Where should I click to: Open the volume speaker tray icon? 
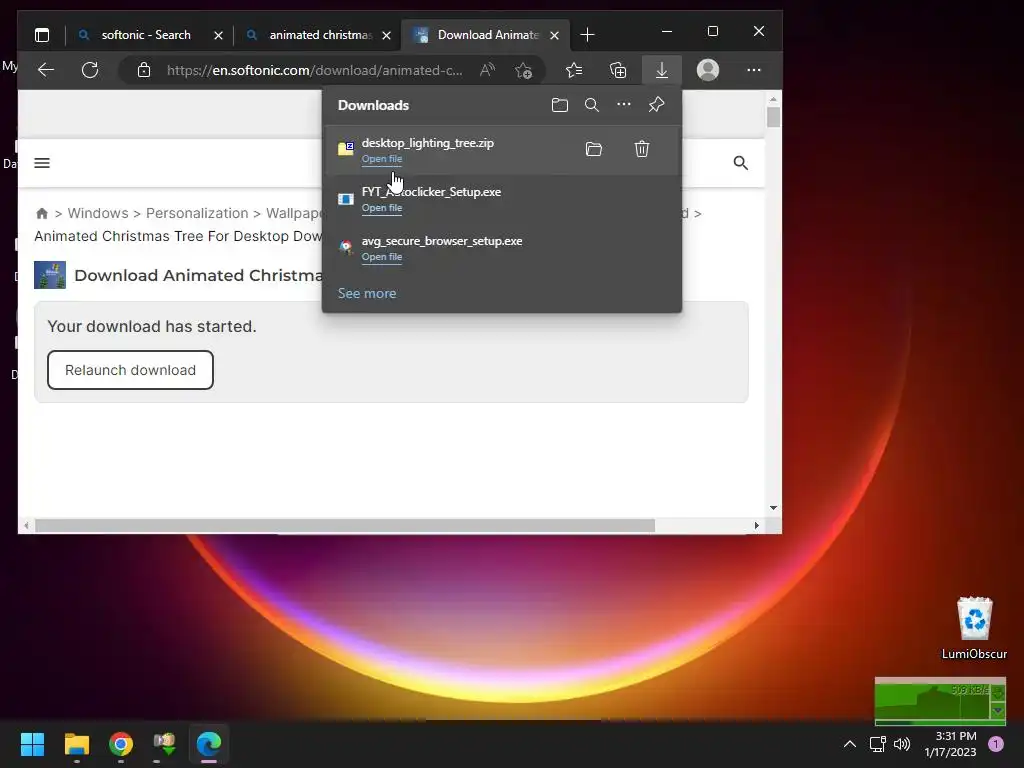pos(902,744)
